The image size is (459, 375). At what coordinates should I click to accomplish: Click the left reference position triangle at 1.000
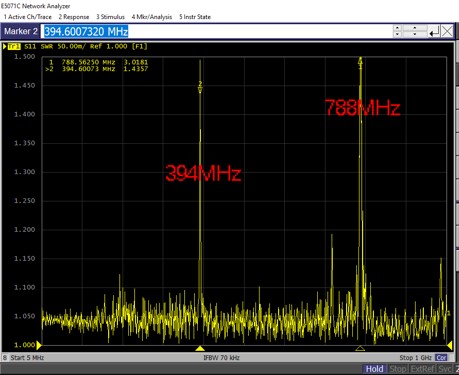(39, 345)
